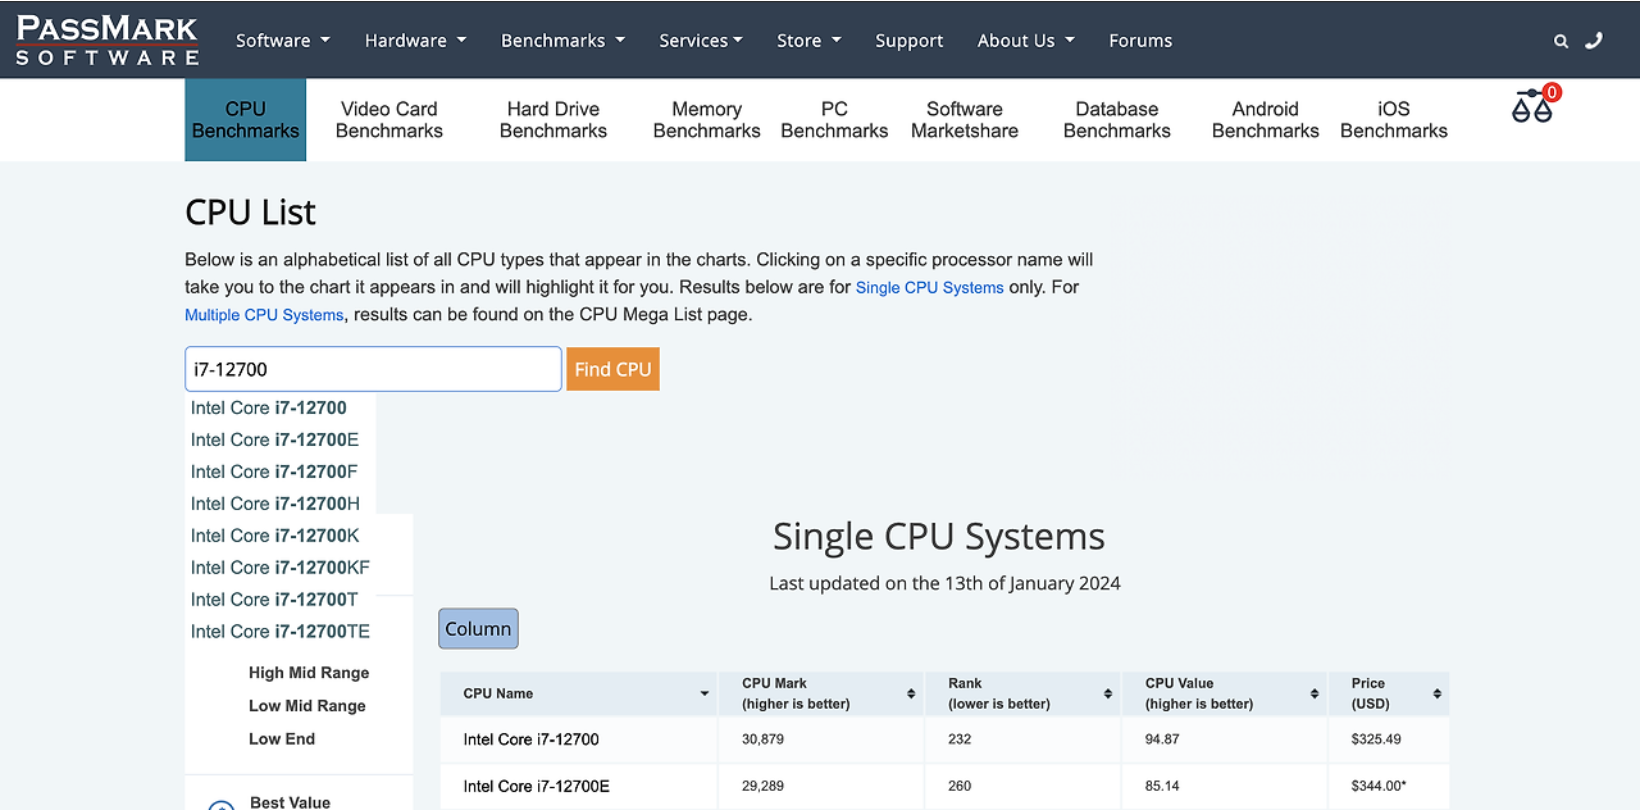The height and width of the screenshot is (812, 1644).
Task: Expand the Software dropdown menu
Action: [x=283, y=41]
